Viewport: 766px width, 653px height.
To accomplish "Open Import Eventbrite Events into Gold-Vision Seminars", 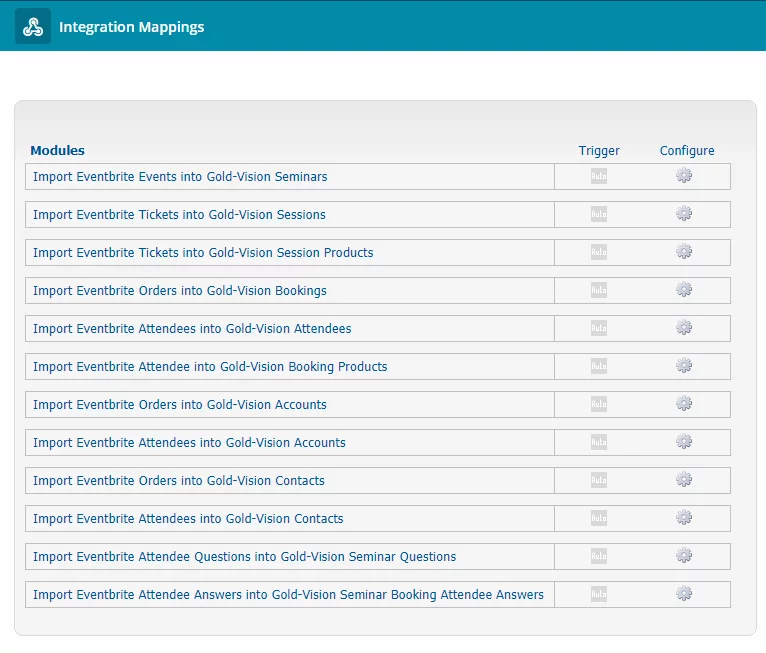I will (x=180, y=177).
